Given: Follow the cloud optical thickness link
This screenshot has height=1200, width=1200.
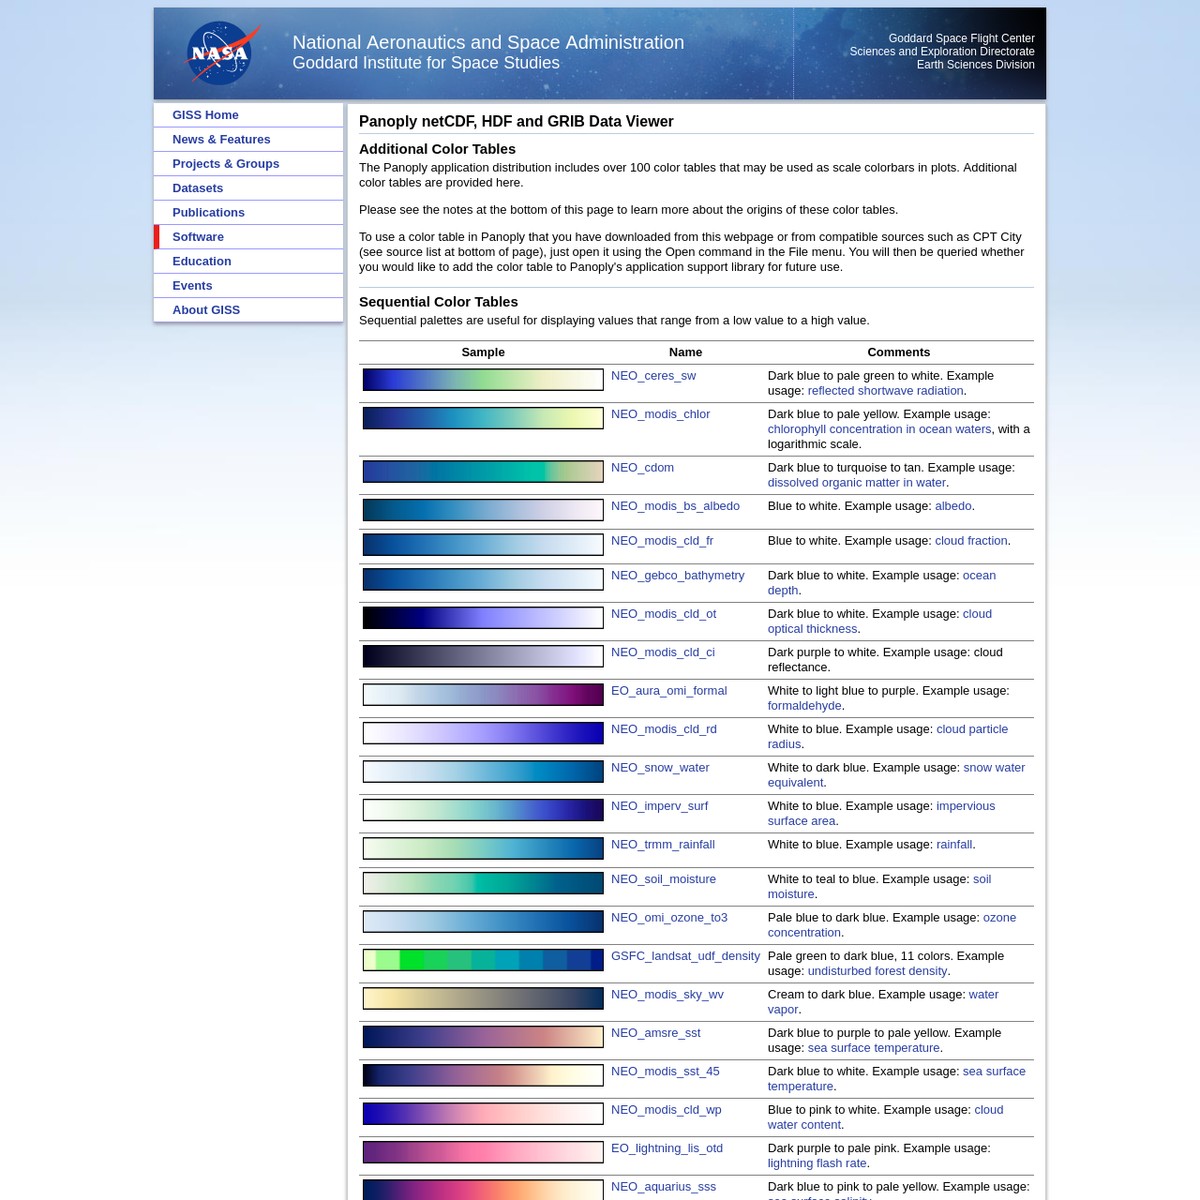Looking at the screenshot, I should 880,622.
